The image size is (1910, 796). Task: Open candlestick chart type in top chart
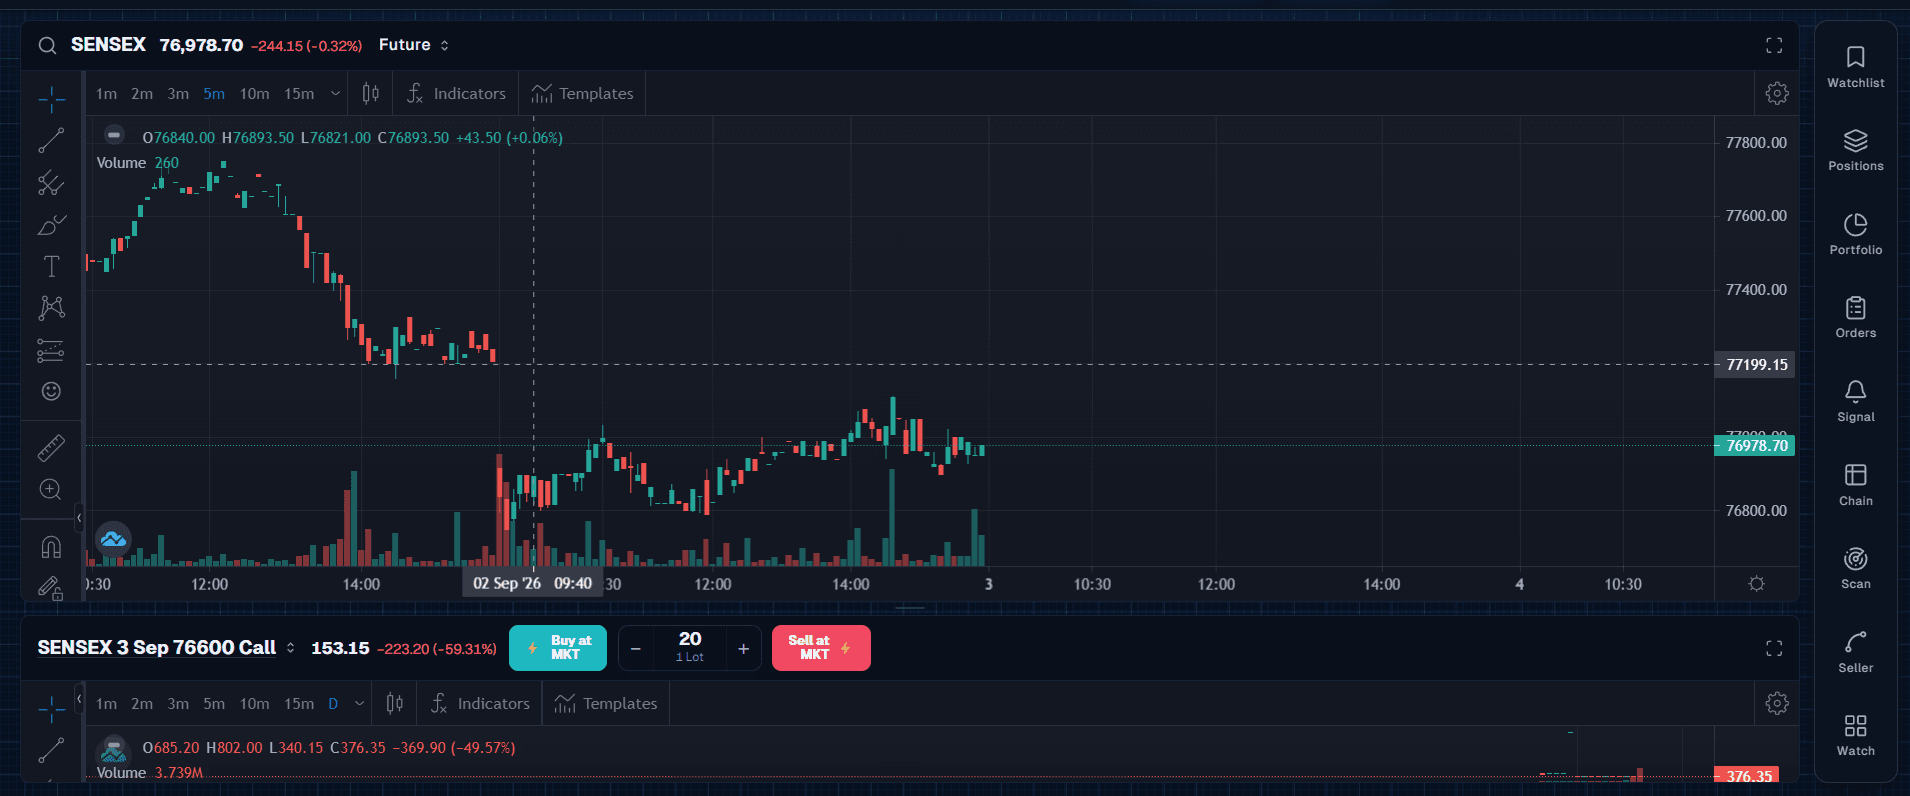coord(371,93)
